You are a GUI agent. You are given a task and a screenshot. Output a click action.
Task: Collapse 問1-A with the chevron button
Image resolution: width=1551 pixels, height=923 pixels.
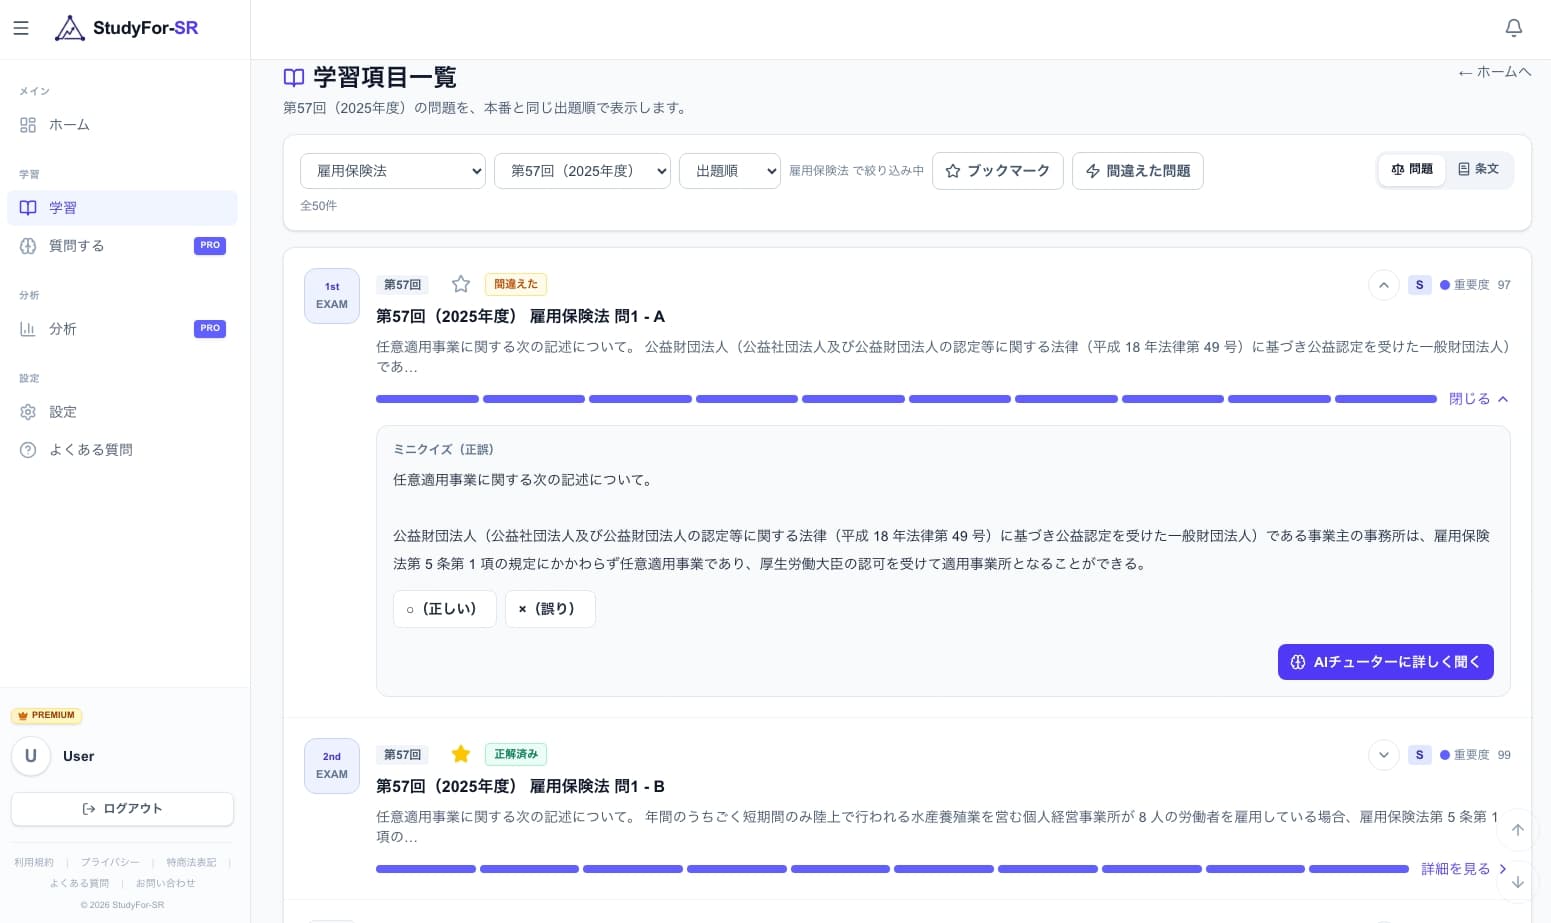tap(1383, 285)
